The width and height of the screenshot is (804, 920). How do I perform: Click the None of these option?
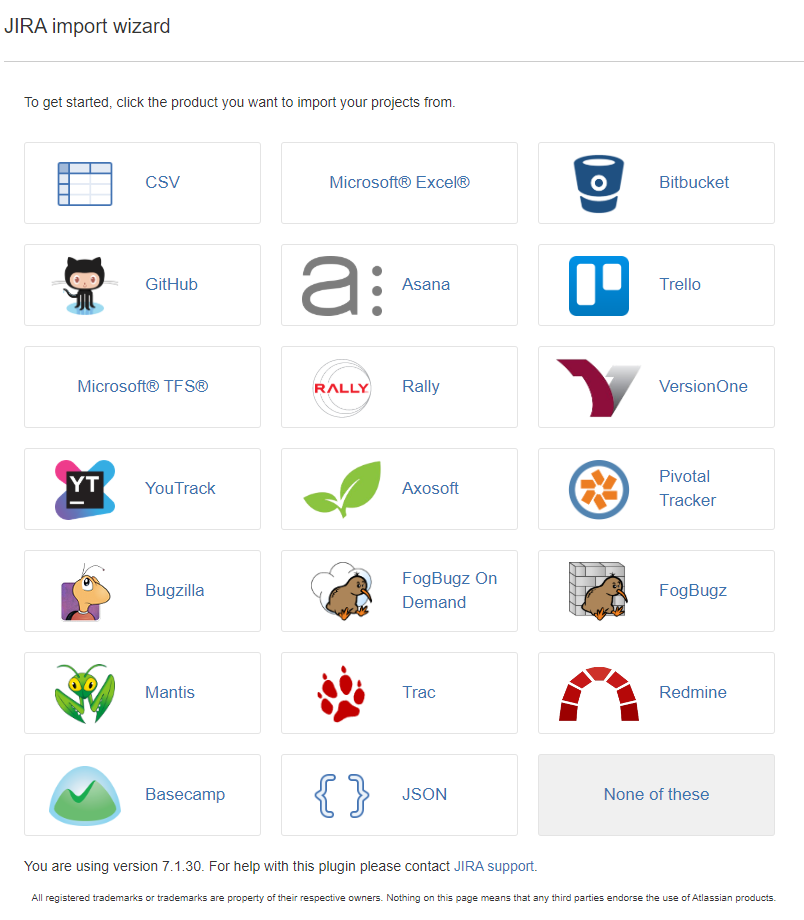click(656, 795)
